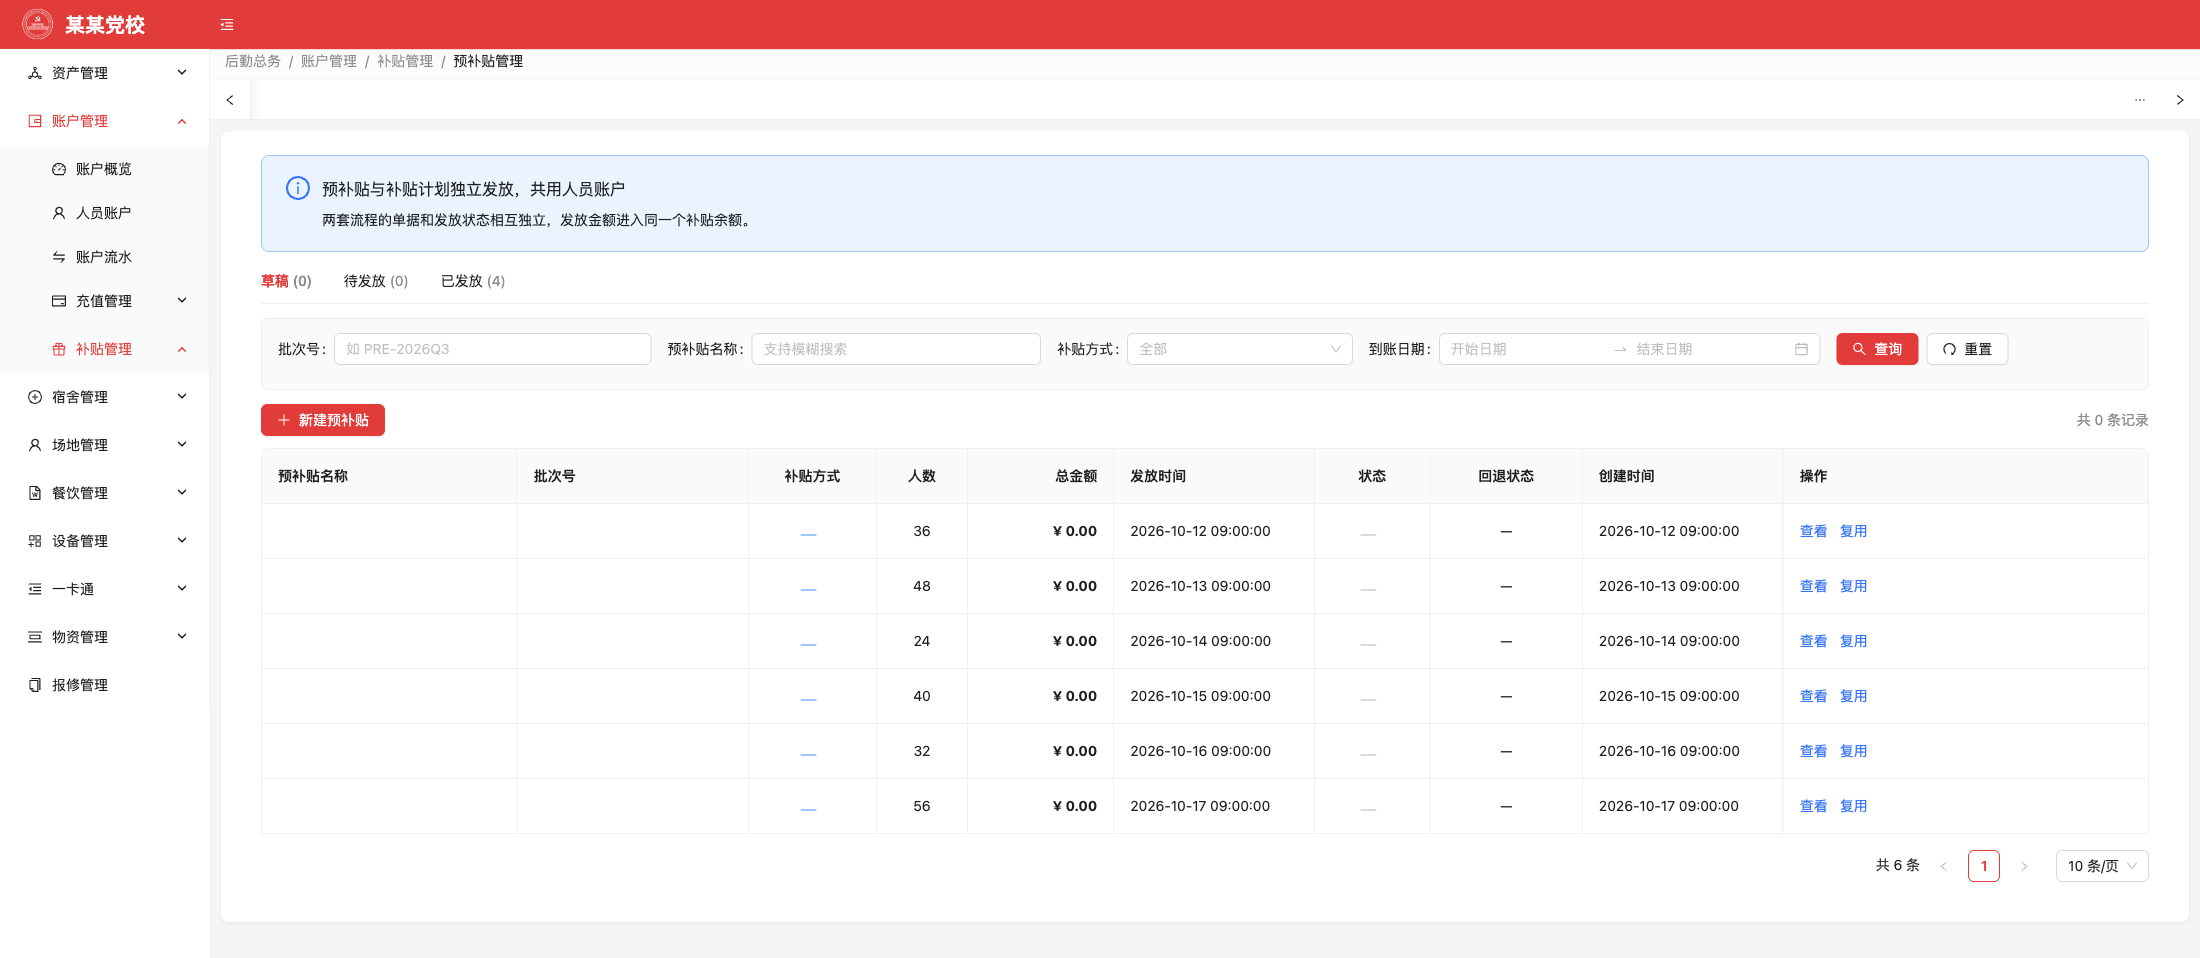
Task: Go to next page in pagination
Action: tap(2024, 866)
